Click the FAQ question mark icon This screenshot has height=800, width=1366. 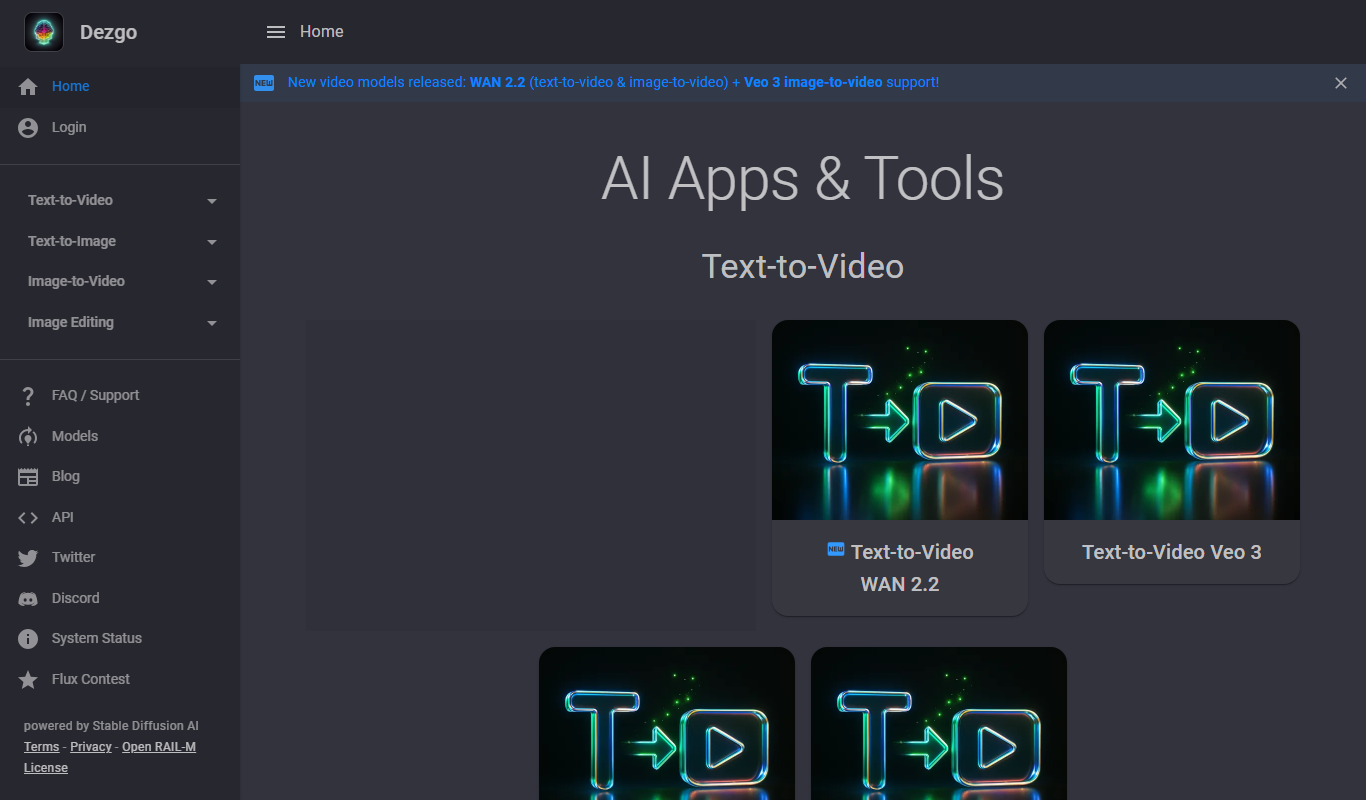click(x=28, y=396)
